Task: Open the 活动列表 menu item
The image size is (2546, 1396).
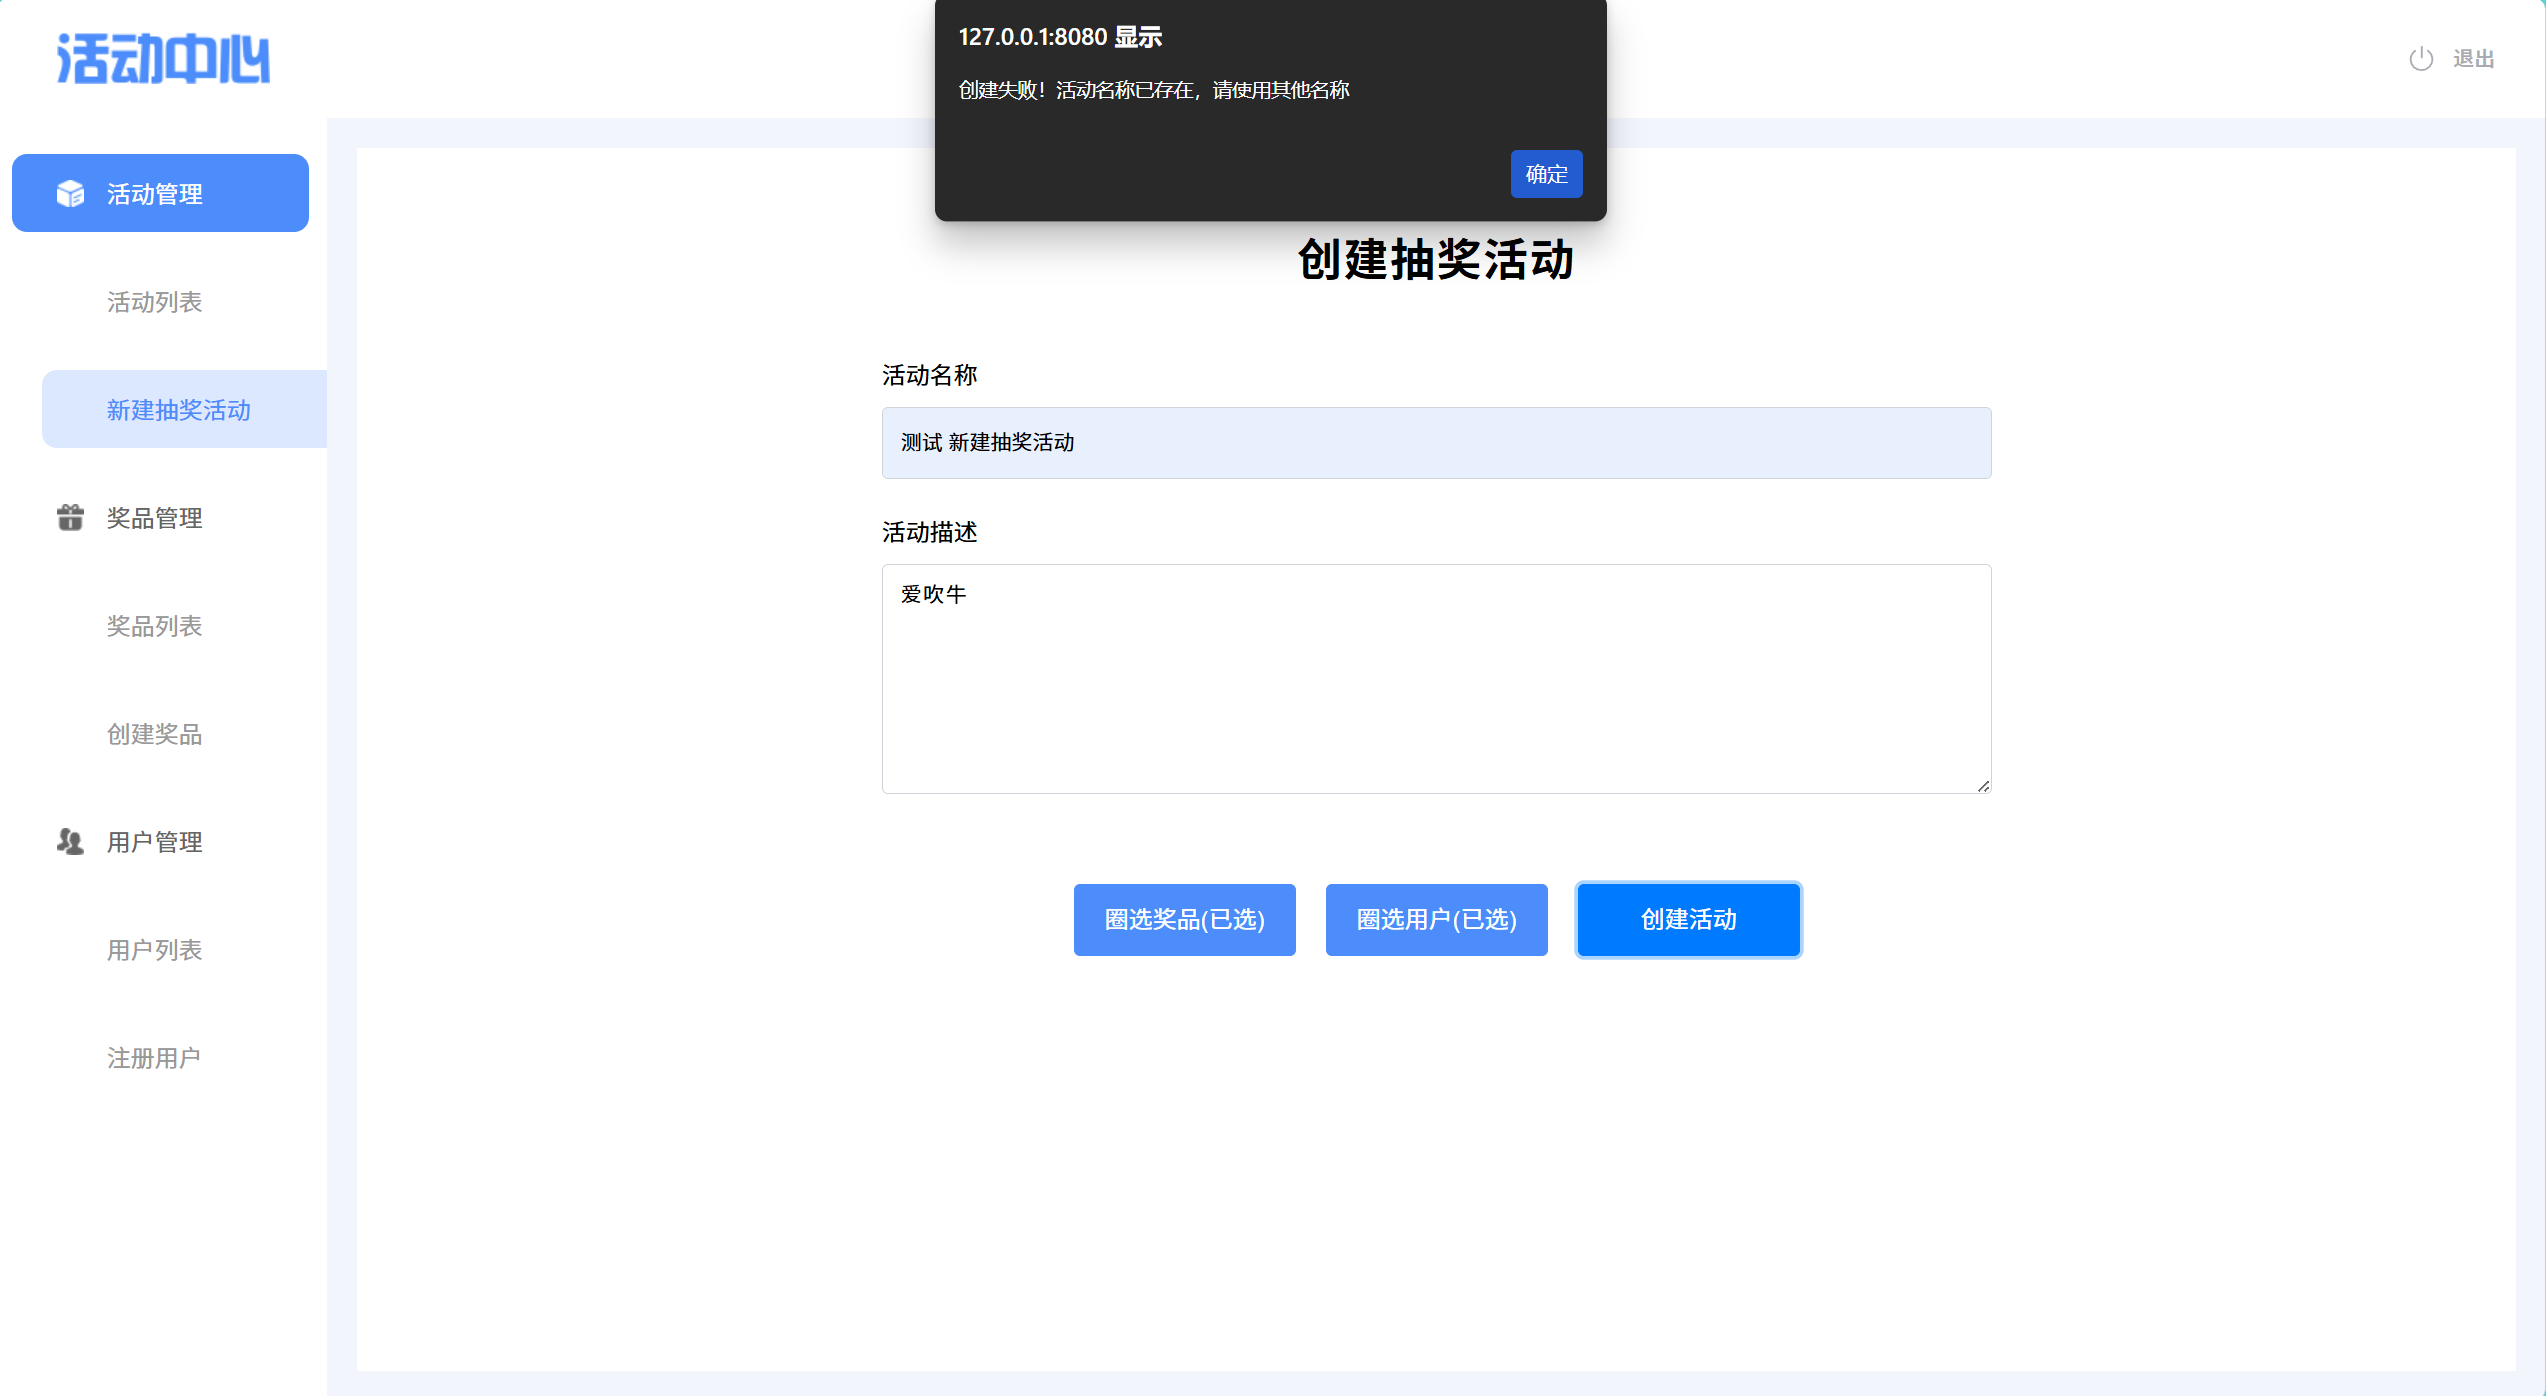Action: (x=155, y=302)
